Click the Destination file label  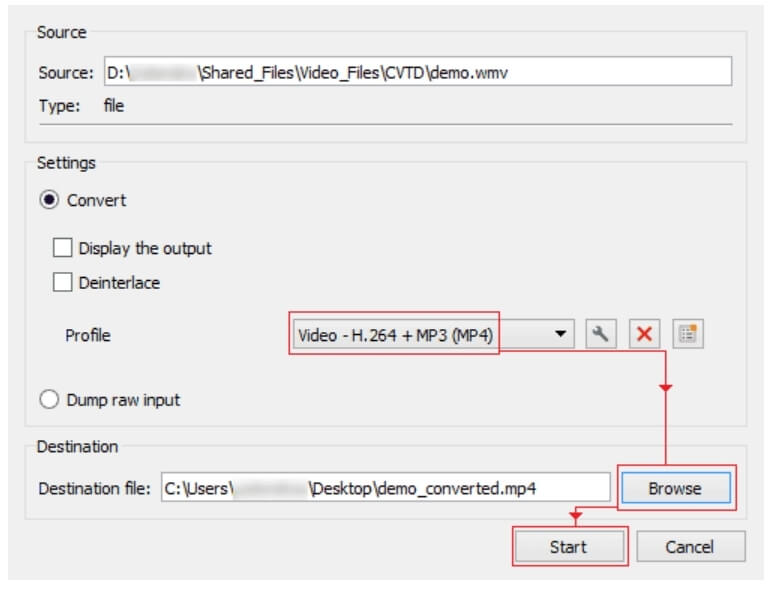(94, 489)
